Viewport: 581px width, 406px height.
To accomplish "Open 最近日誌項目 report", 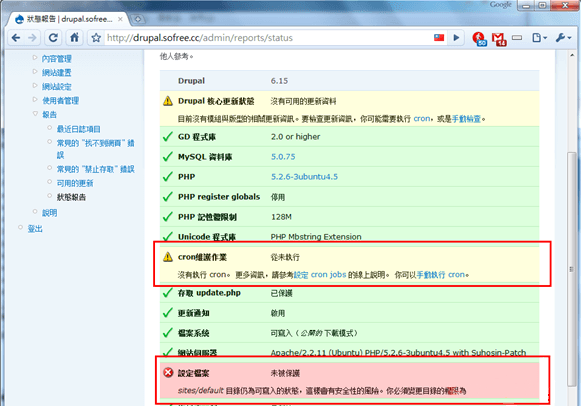I will pos(79,129).
